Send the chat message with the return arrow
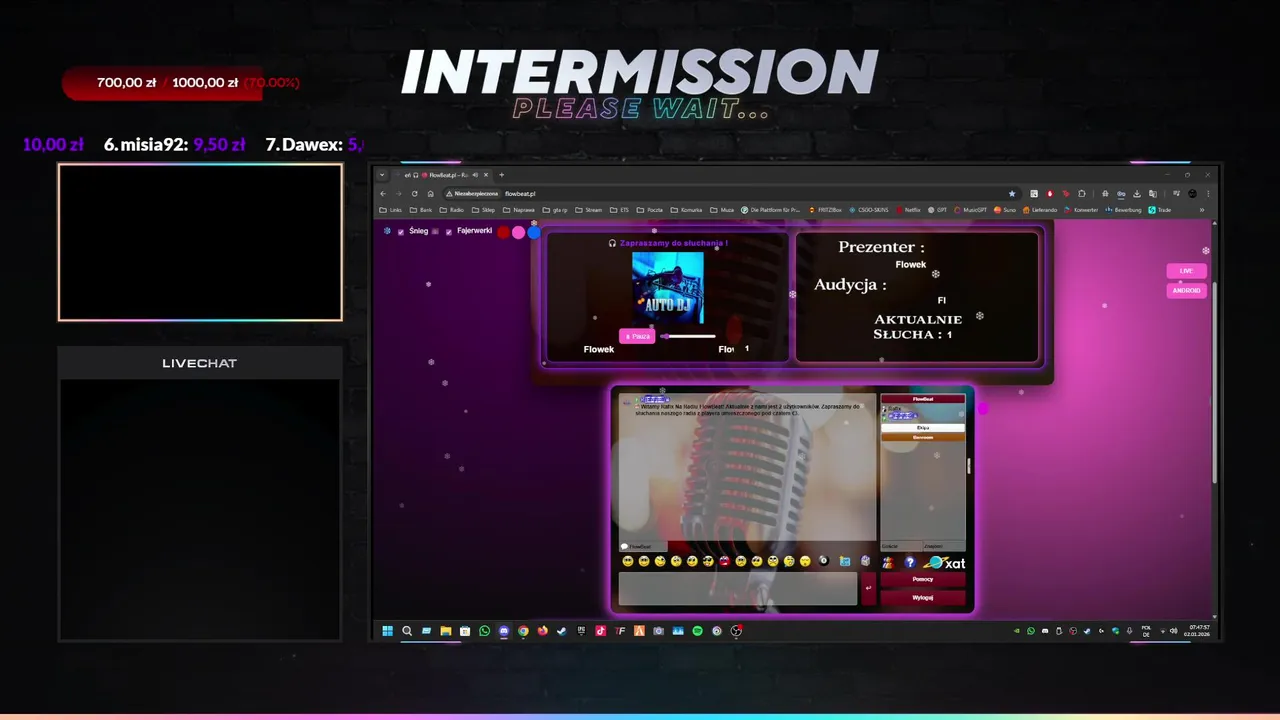The width and height of the screenshot is (1280, 720). (x=868, y=588)
